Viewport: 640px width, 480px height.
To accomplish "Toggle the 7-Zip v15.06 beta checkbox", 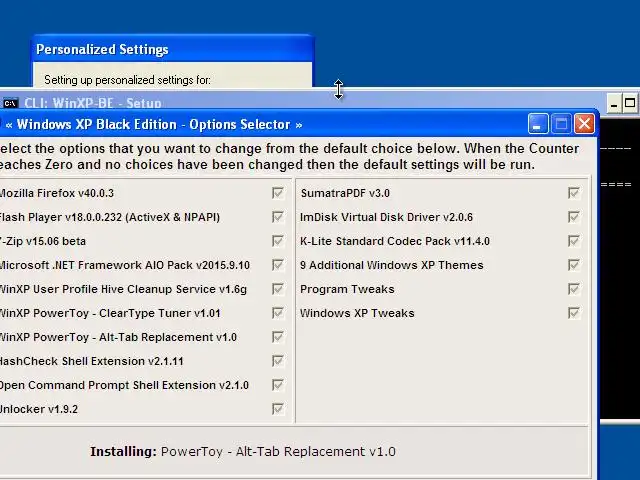I will coord(278,241).
